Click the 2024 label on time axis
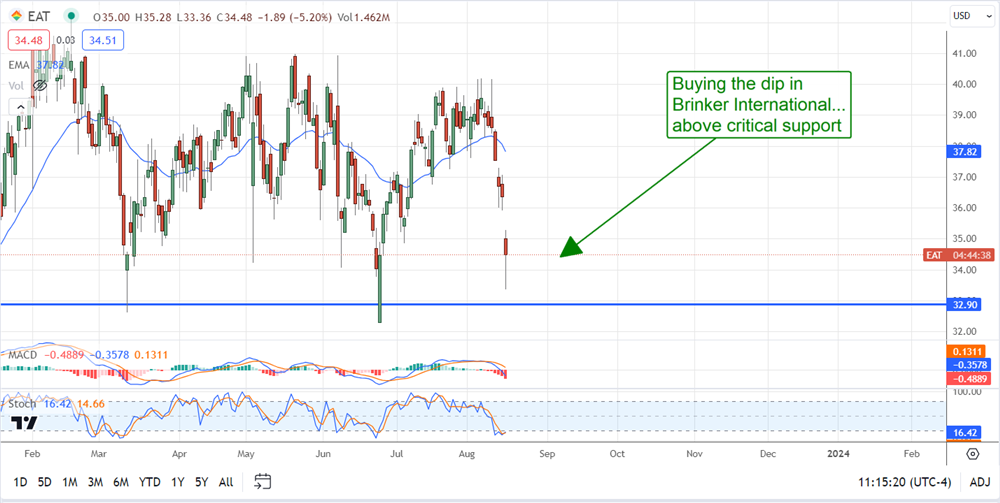Viewport: 1000px width, 503px height. point(840,454)
